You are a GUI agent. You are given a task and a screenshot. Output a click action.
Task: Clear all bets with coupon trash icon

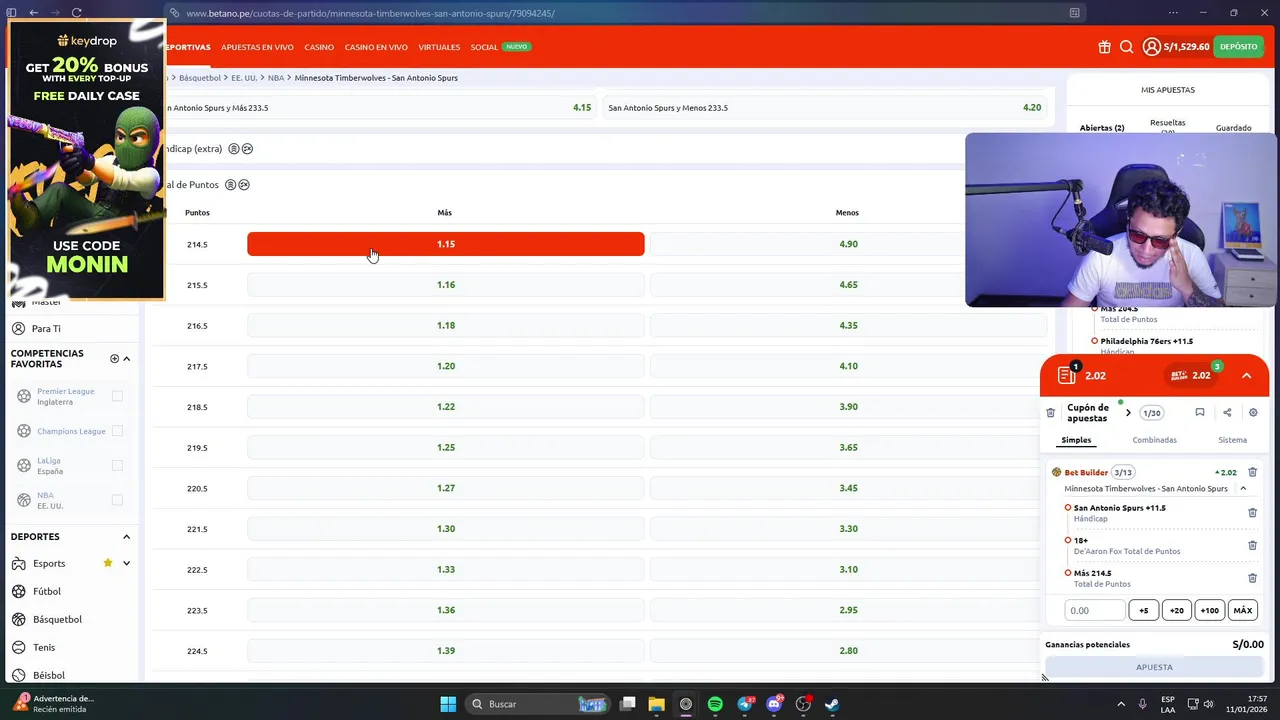click(x=1050, y=412)
